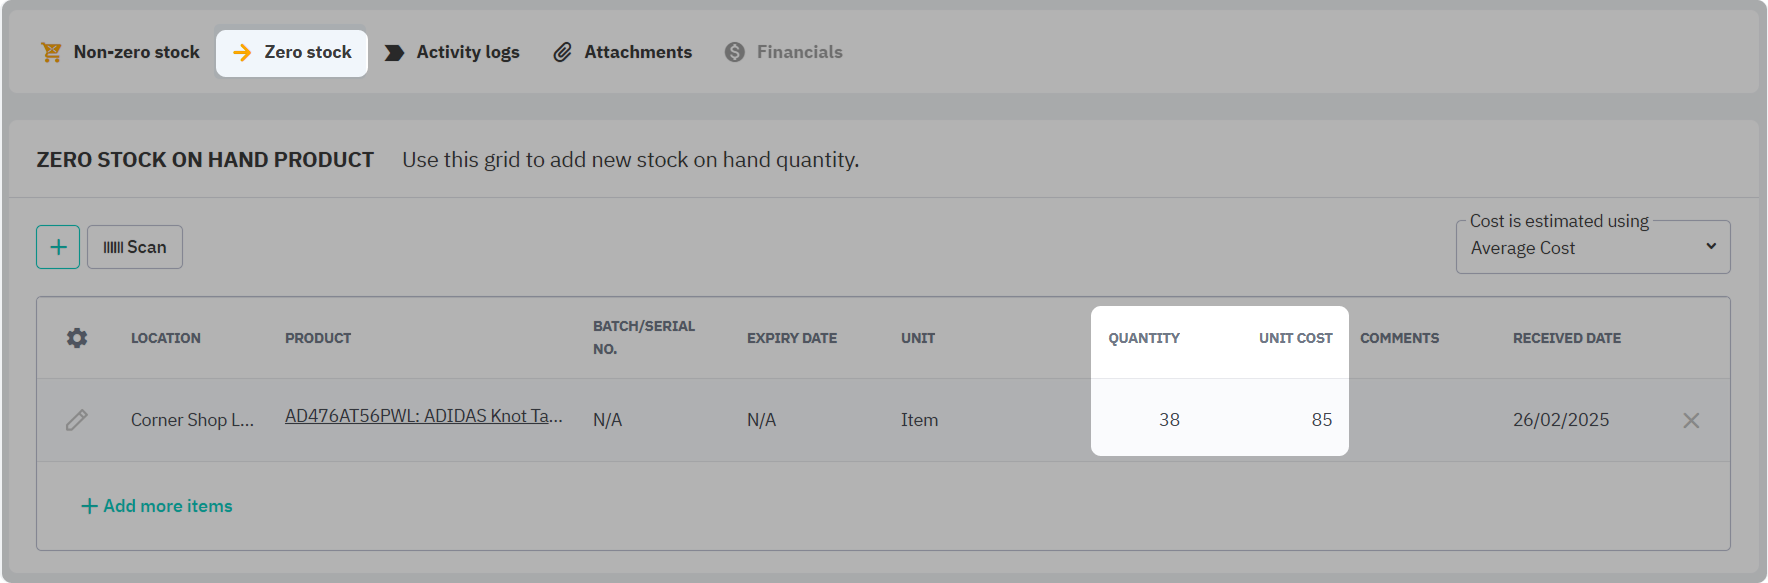This screenshot has width=1768, height=583.
Task: Click the shopping cart icon on Non-zero stock
Action: click(52, 51)
